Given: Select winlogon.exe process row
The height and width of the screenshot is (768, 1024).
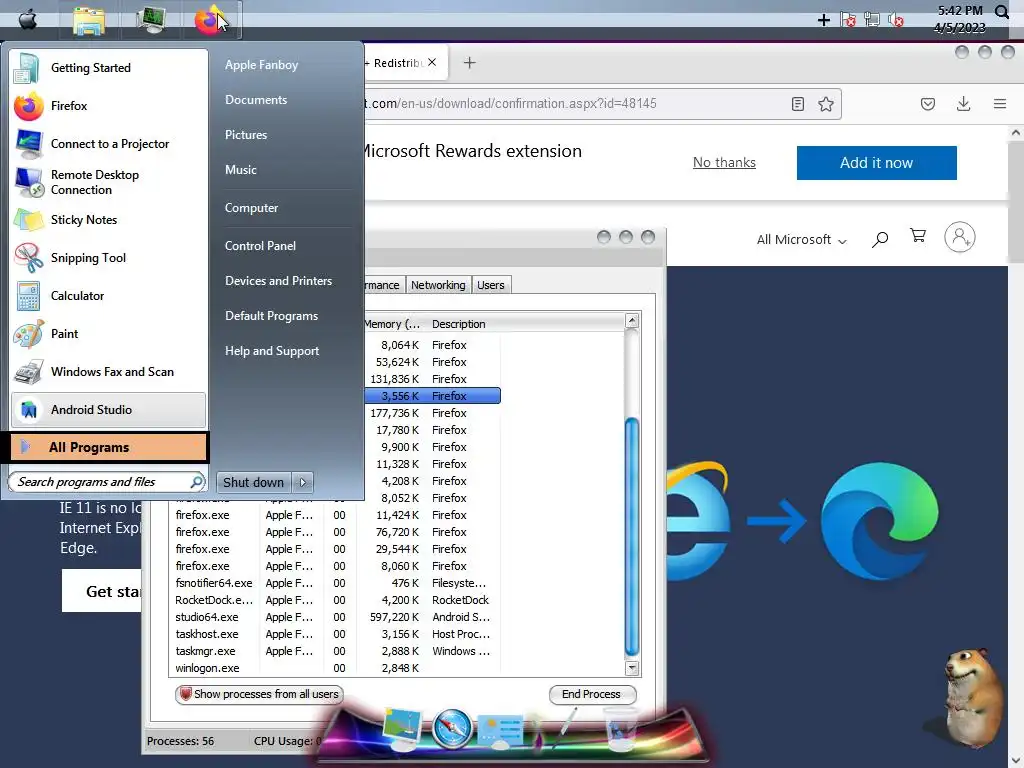Looking at the screenshot, I should click(x=332, y=668).
